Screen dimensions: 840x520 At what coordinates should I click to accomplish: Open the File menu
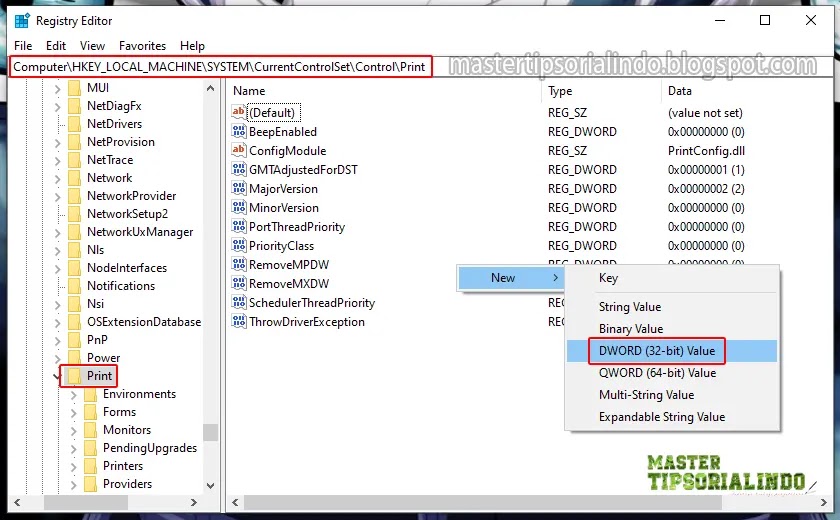click(x=23, y=46)
